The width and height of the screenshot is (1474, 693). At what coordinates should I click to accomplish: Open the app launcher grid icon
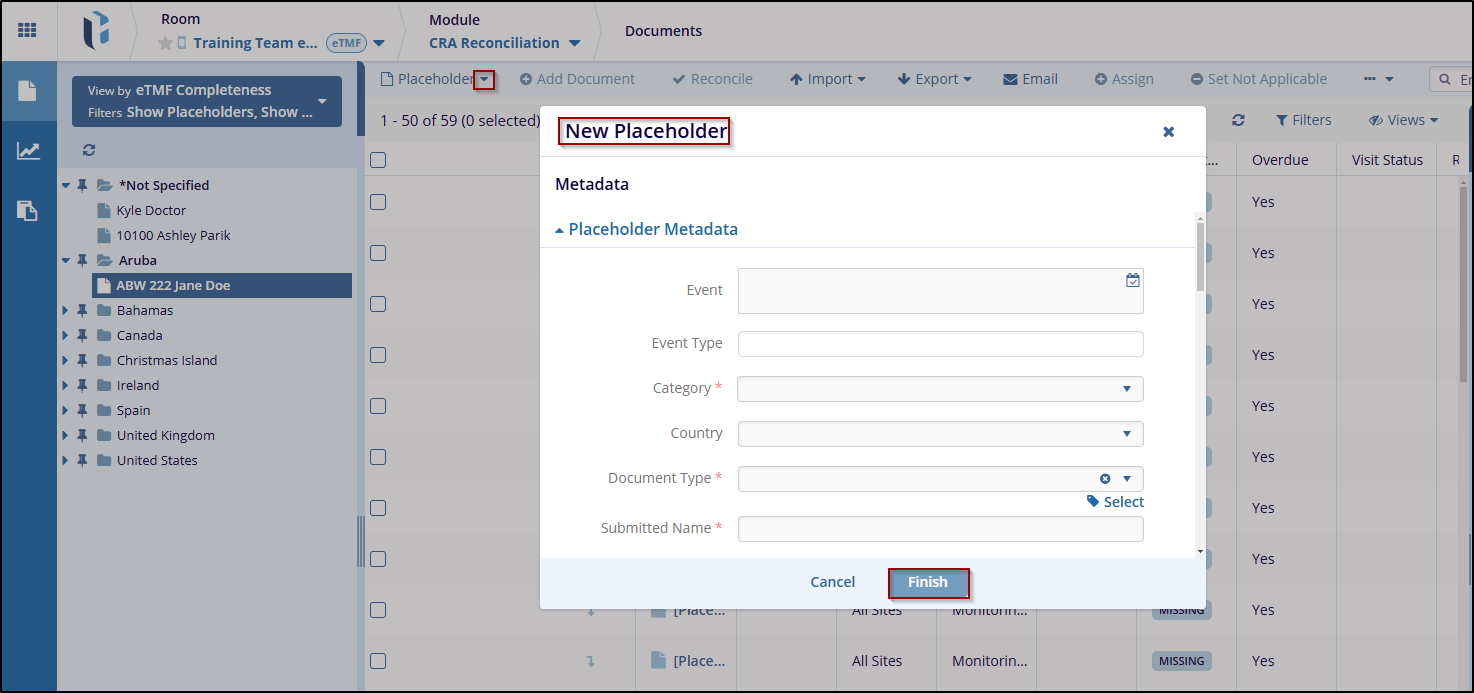[x=27, y=30]
